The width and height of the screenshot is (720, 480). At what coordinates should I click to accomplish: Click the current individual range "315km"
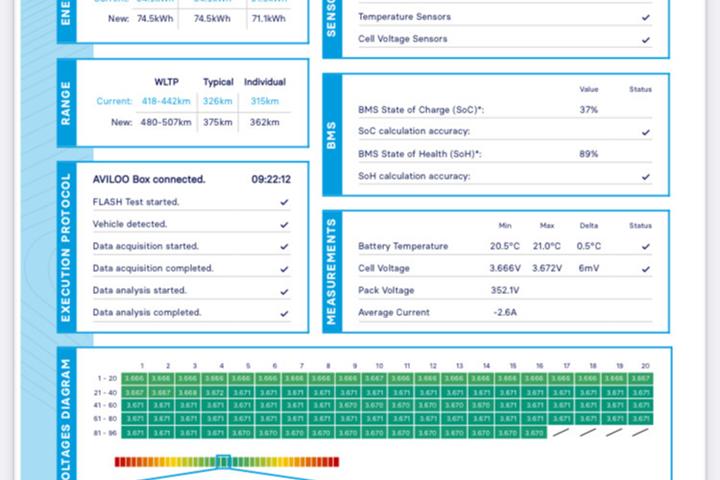(264, 101)
